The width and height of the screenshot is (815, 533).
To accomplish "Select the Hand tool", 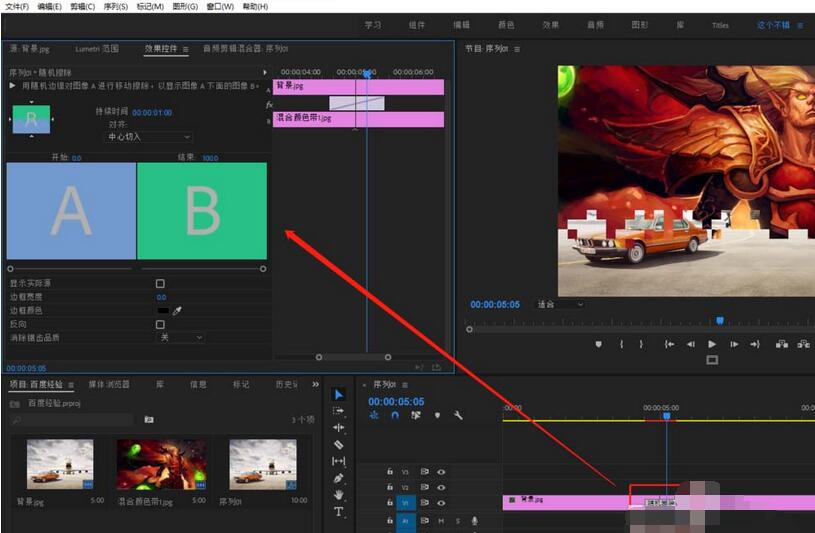I will (338, 494).
